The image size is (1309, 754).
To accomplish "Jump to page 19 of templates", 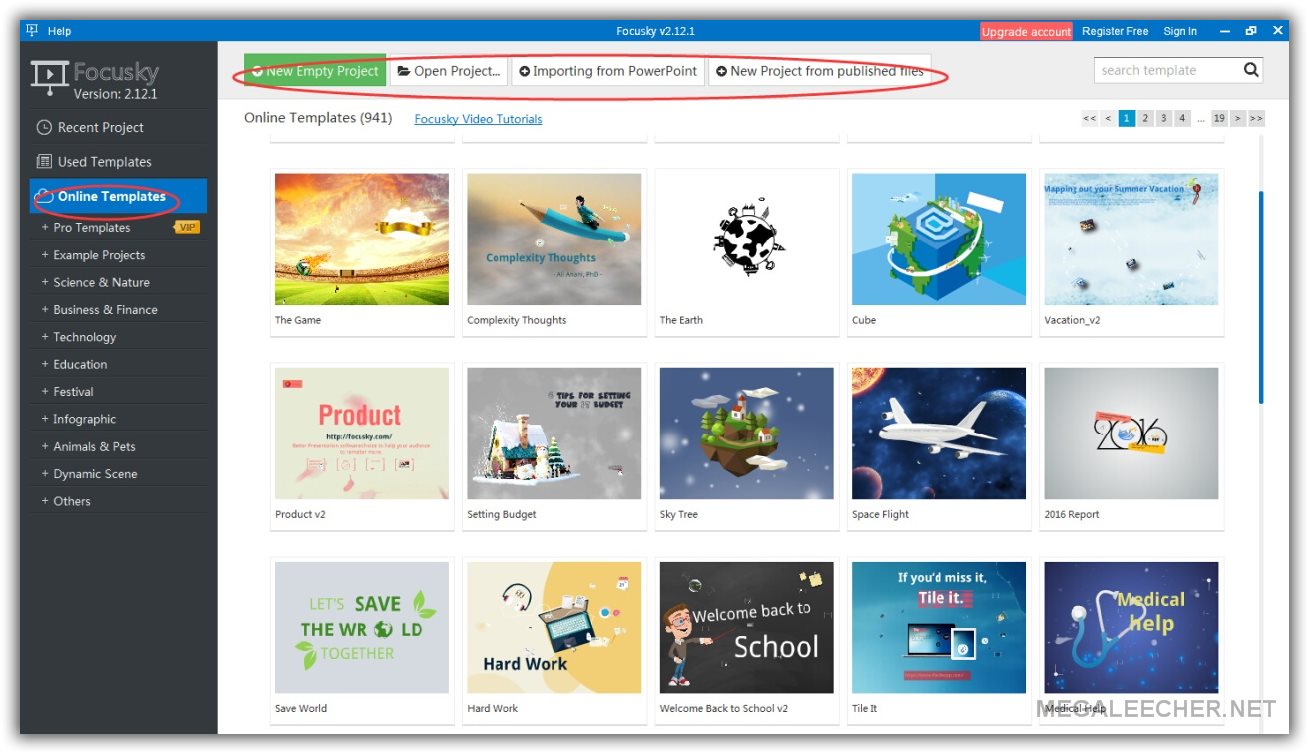I will coord(1219,118).
